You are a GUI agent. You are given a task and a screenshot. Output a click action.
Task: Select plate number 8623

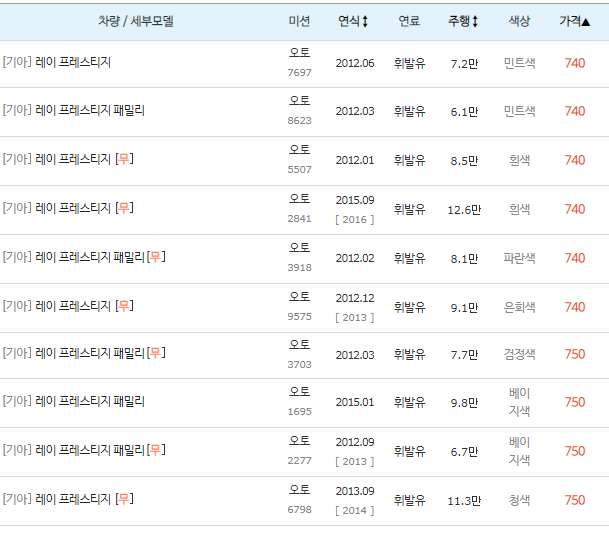(299, 121)
